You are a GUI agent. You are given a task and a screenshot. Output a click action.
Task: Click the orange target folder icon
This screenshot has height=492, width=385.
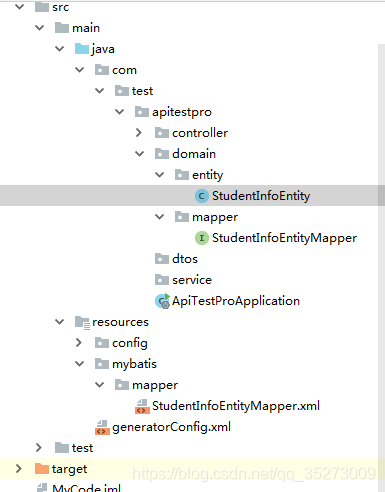point(42,469)
